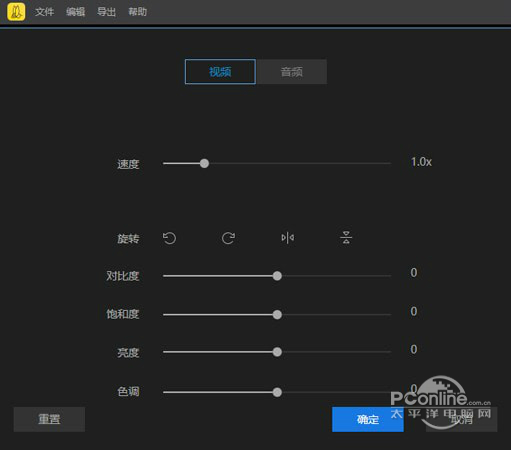
Task: Click the 亮度 brightness slider handle
Action: point(277,352)
